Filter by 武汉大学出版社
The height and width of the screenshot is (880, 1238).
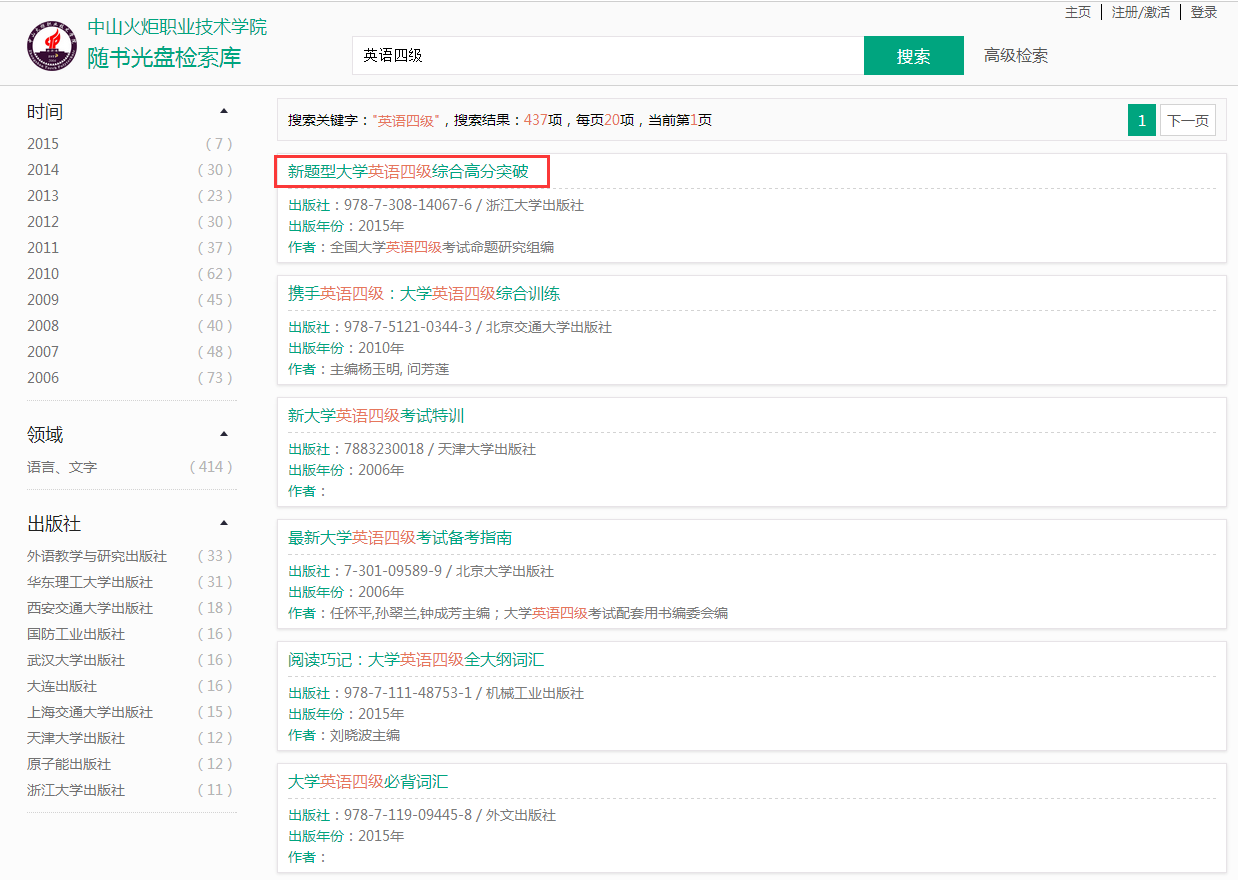pyautogui.click(x=76, y=660)
